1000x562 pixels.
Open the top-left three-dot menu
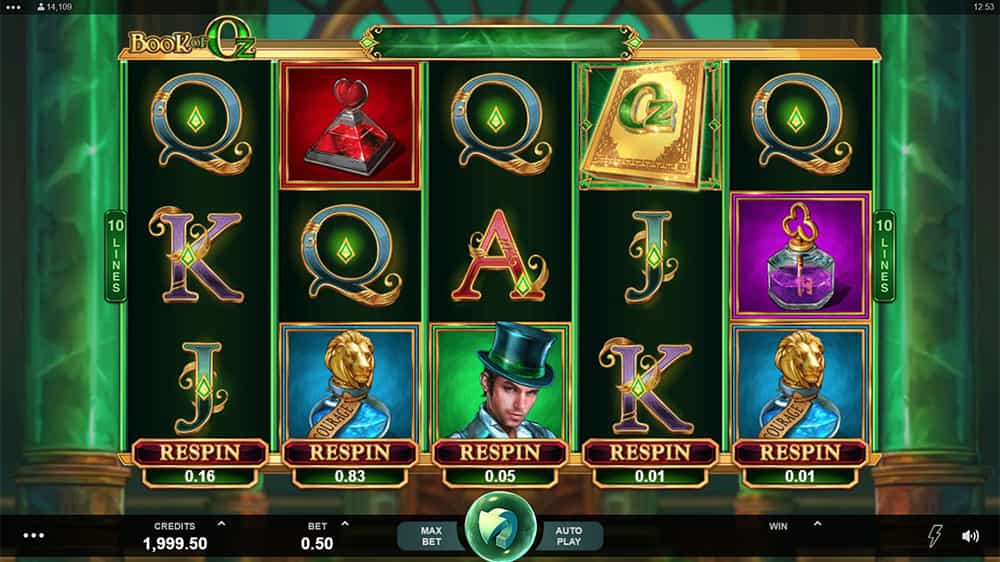click(13, 7)
